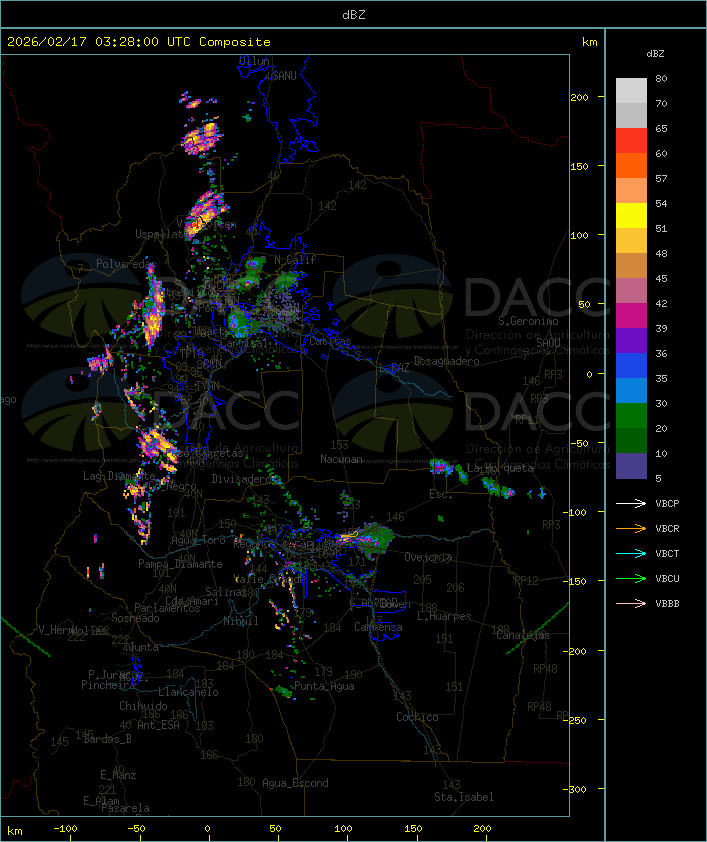Viewport: 707px width, 842px height.
Task: Click the Desaguadero map label
Action: click(x=447, y=361)
